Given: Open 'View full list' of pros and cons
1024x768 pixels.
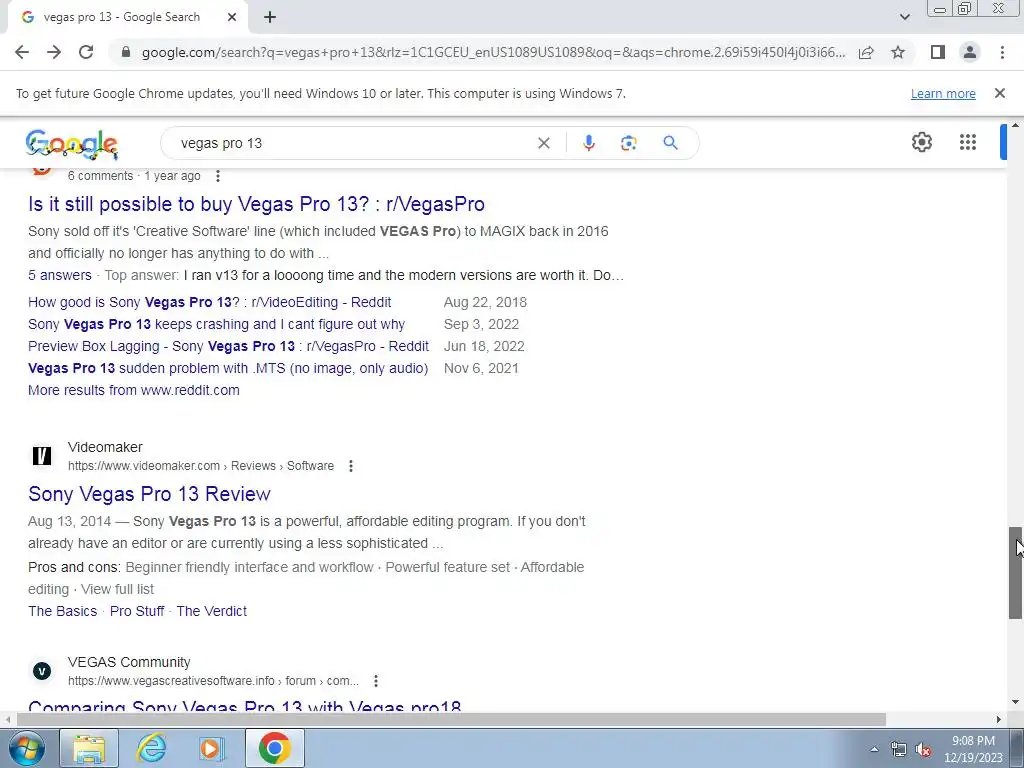Looking at the screenshot, I should [x=118, y=589].
